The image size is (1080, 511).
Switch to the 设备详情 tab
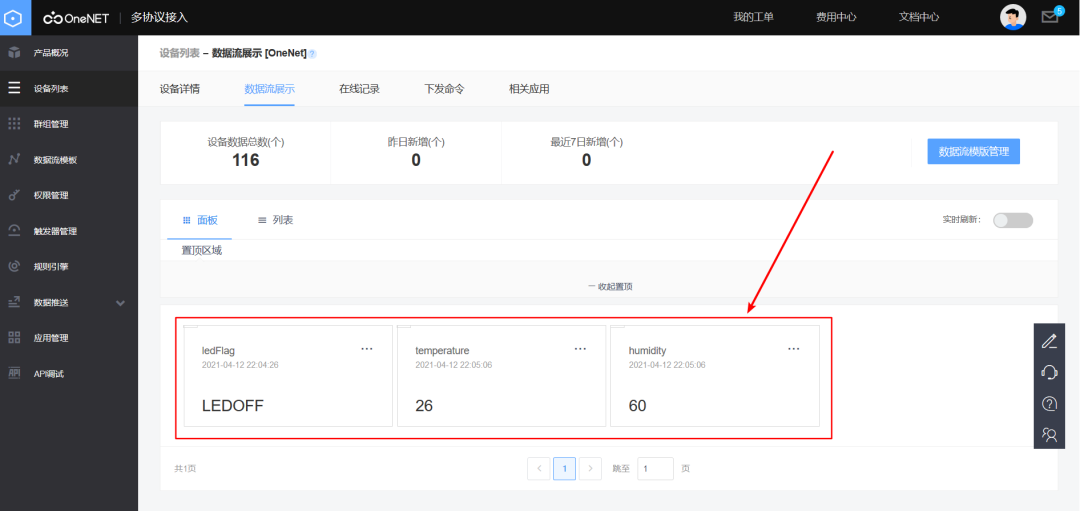[180, 89]
